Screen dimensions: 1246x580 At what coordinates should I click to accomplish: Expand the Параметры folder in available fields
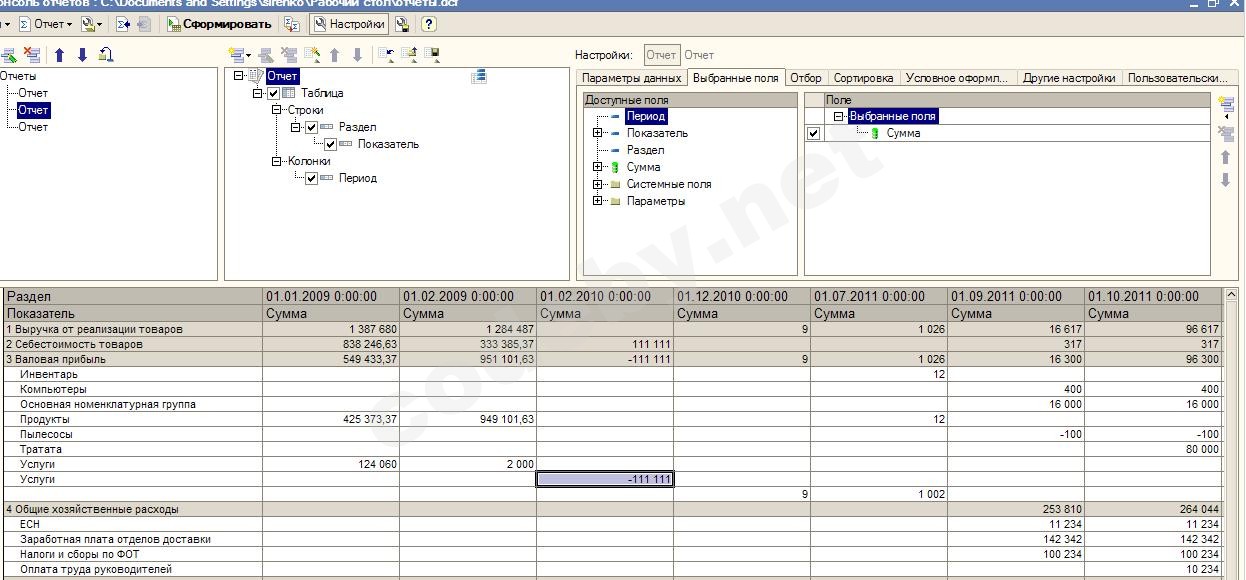597,201
